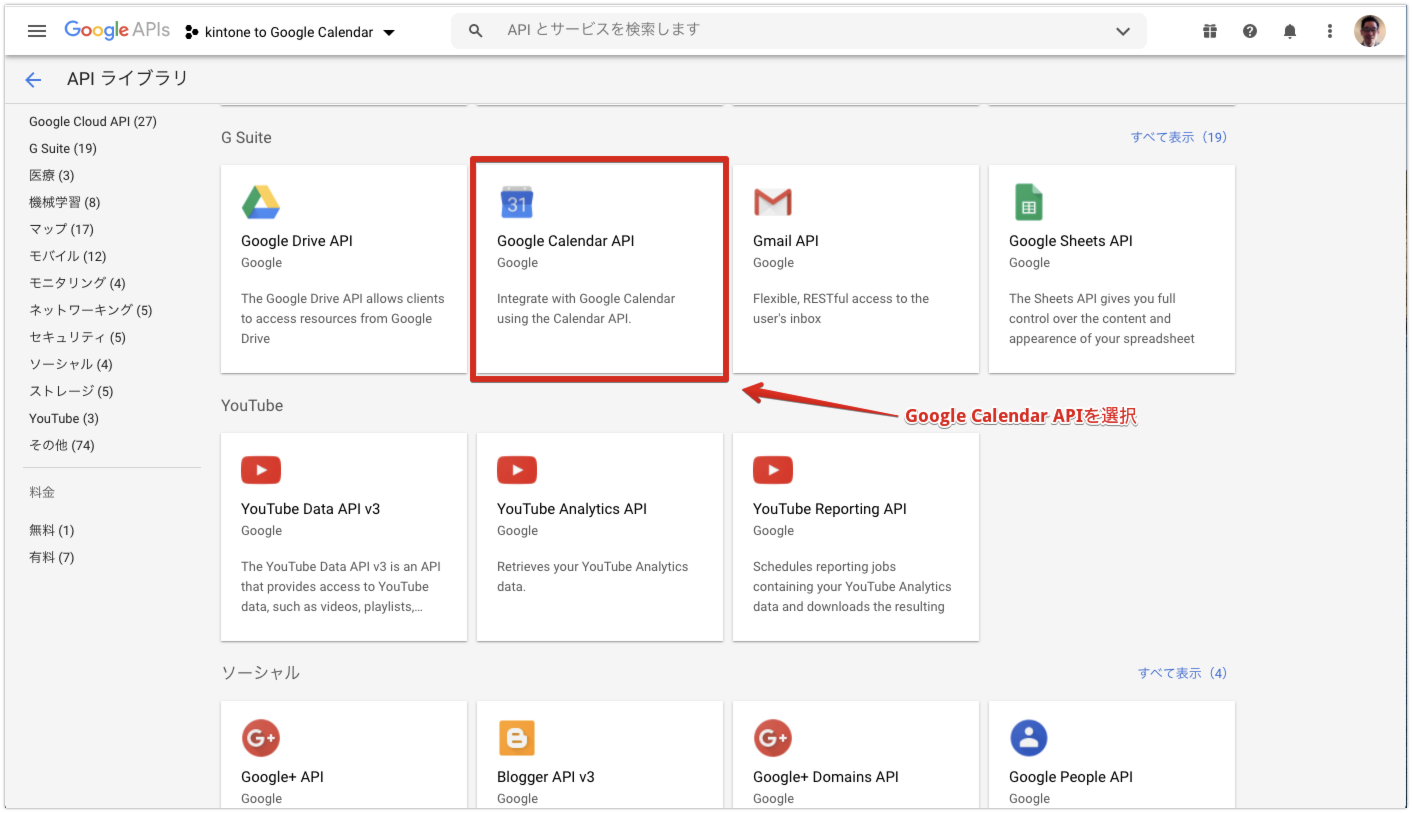Filter by モバイル (12) category
Viewport: 1412px width, 813px height.
point(68,256)
